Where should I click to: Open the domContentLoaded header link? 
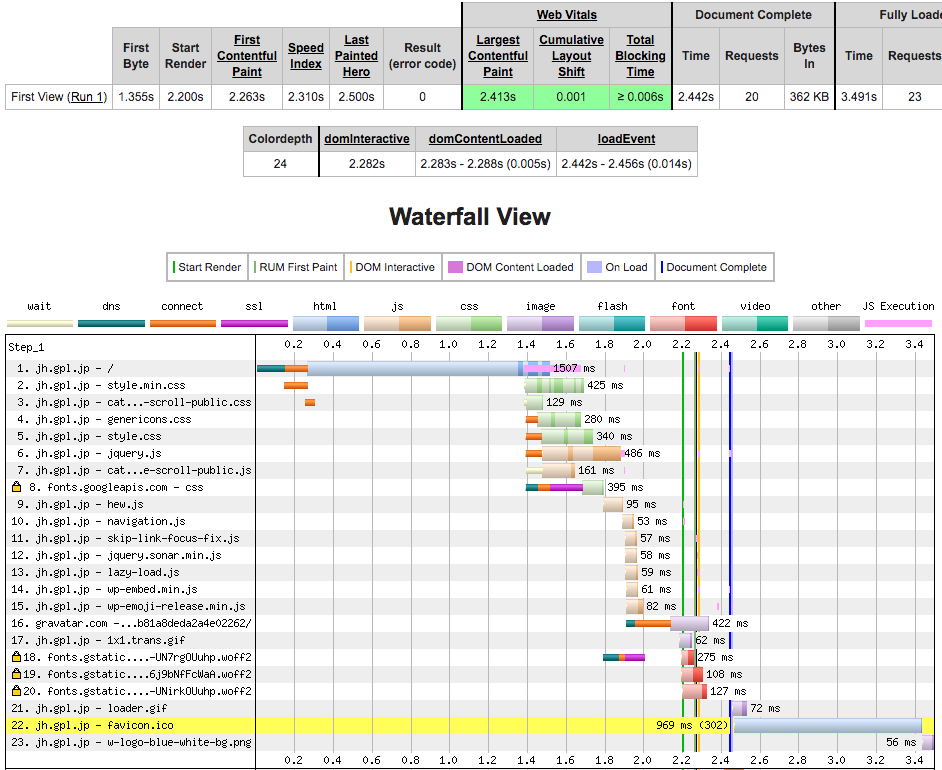[485, 139]
